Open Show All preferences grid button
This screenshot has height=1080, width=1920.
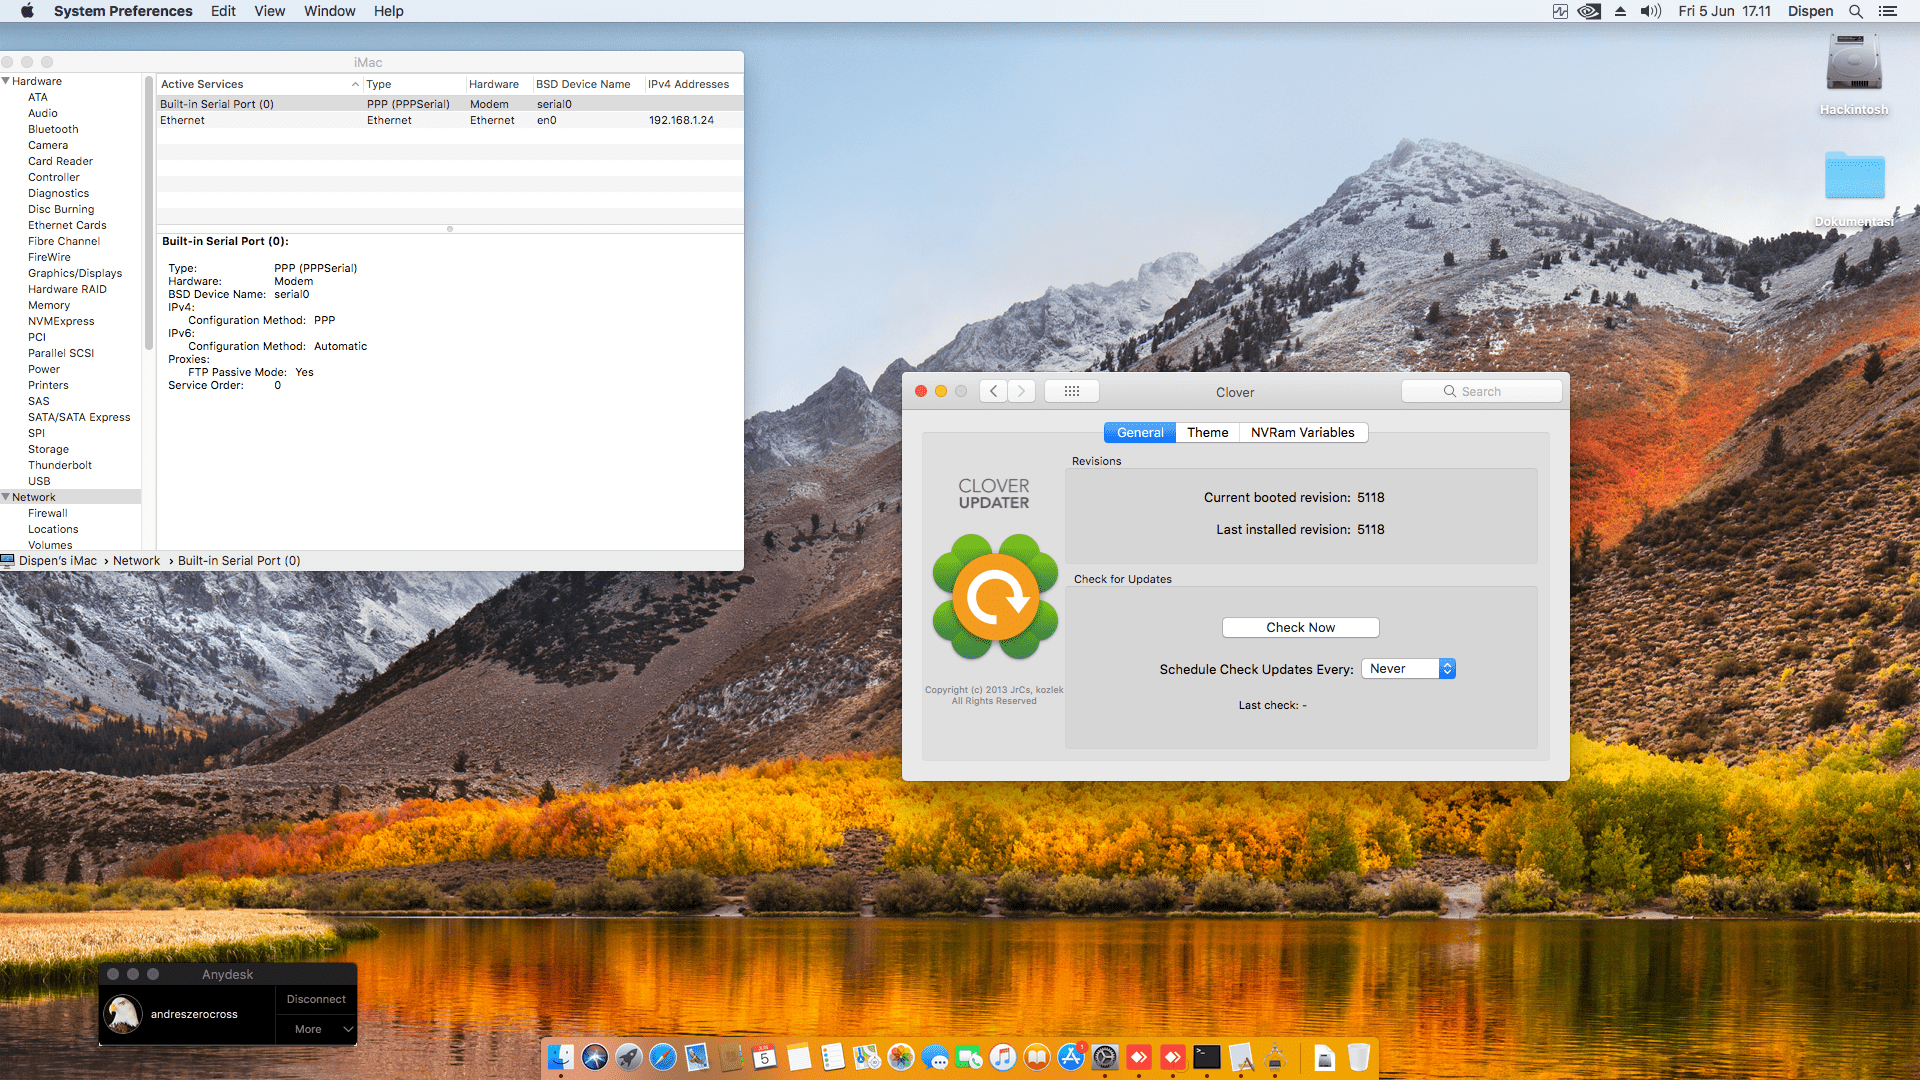point(1071,391)
